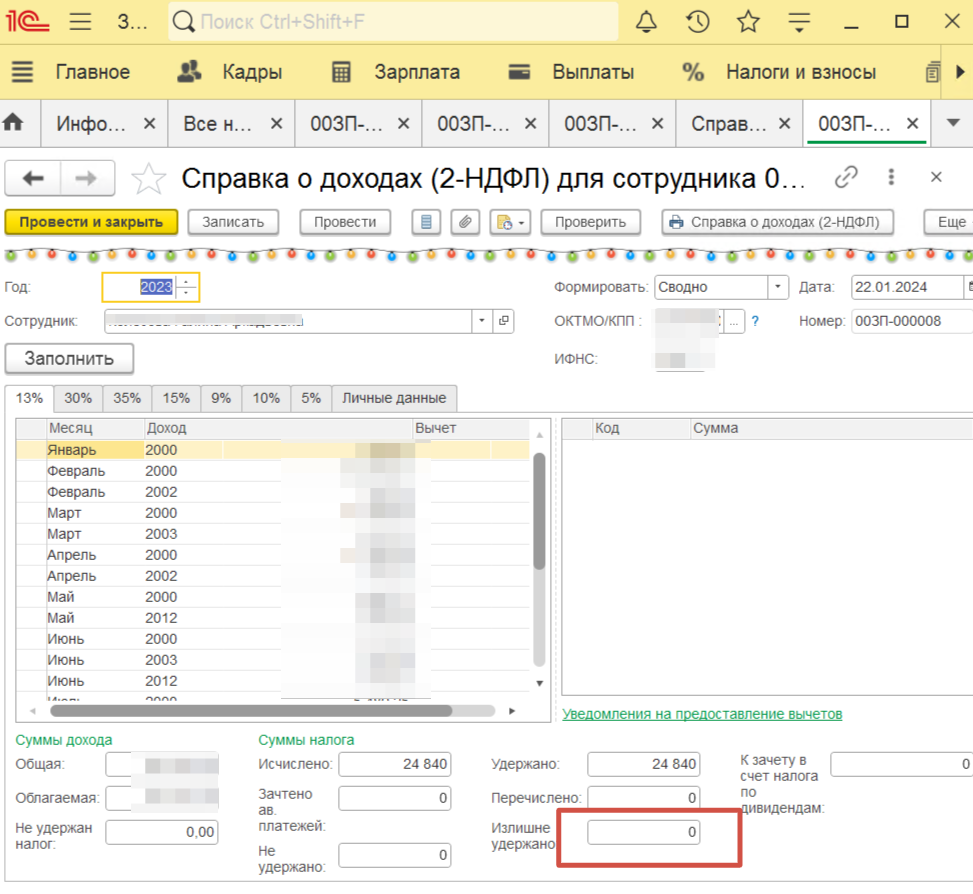Click the Провести button
The image size is (973, 894).
(345, 222)
